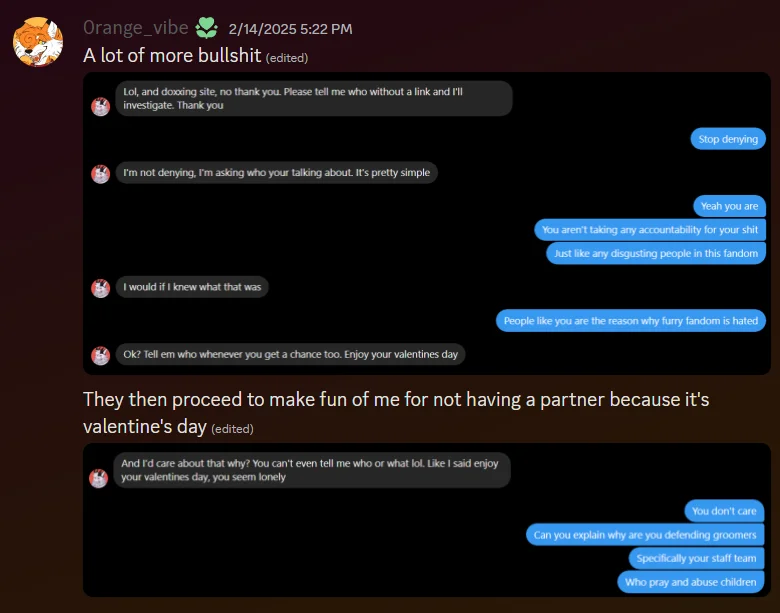Screen dimensions: 780x613
Task: Click the "You don't care" blue bubble
Action: (724, 511)
